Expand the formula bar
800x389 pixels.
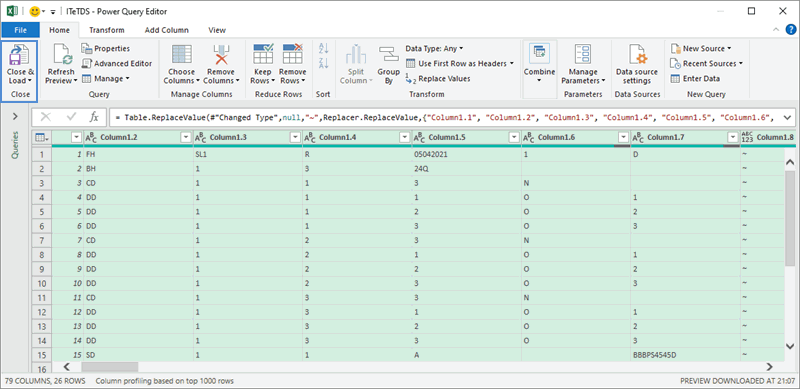click(x=787, y=117)
